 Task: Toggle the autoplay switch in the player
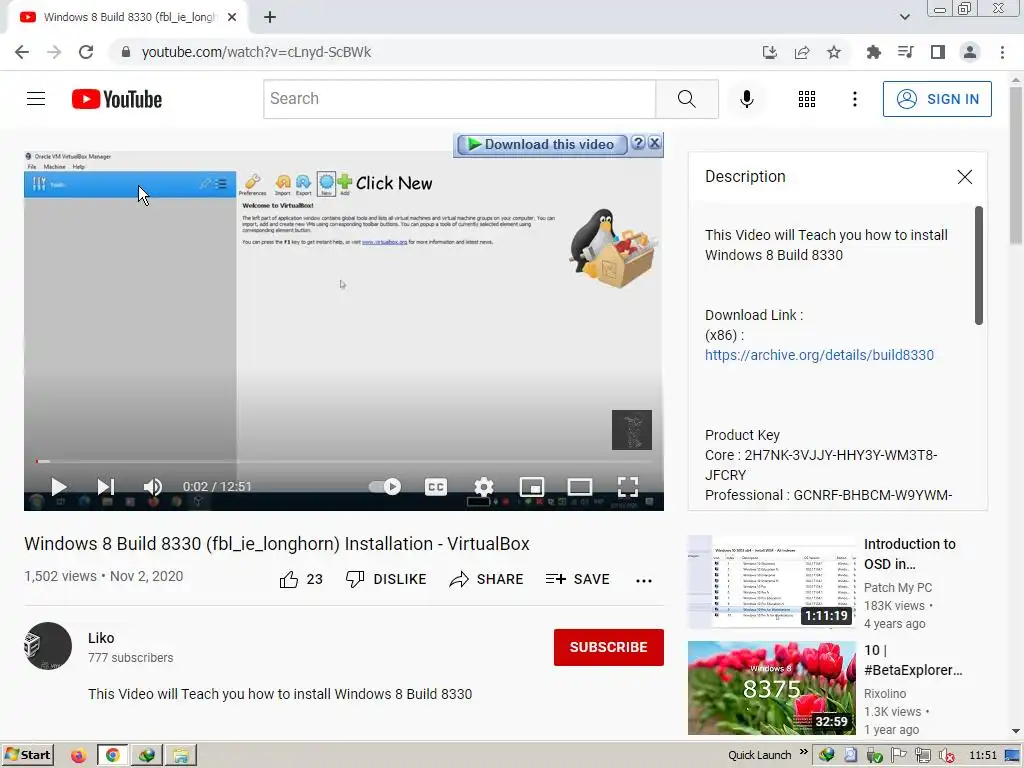coord(385,487)
